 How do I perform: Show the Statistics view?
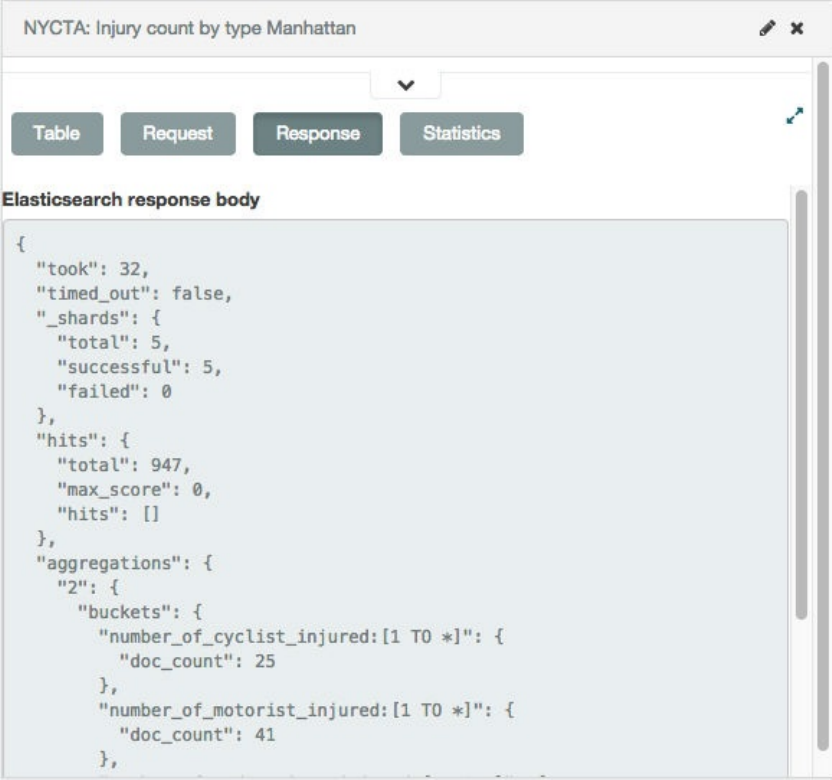461,134
